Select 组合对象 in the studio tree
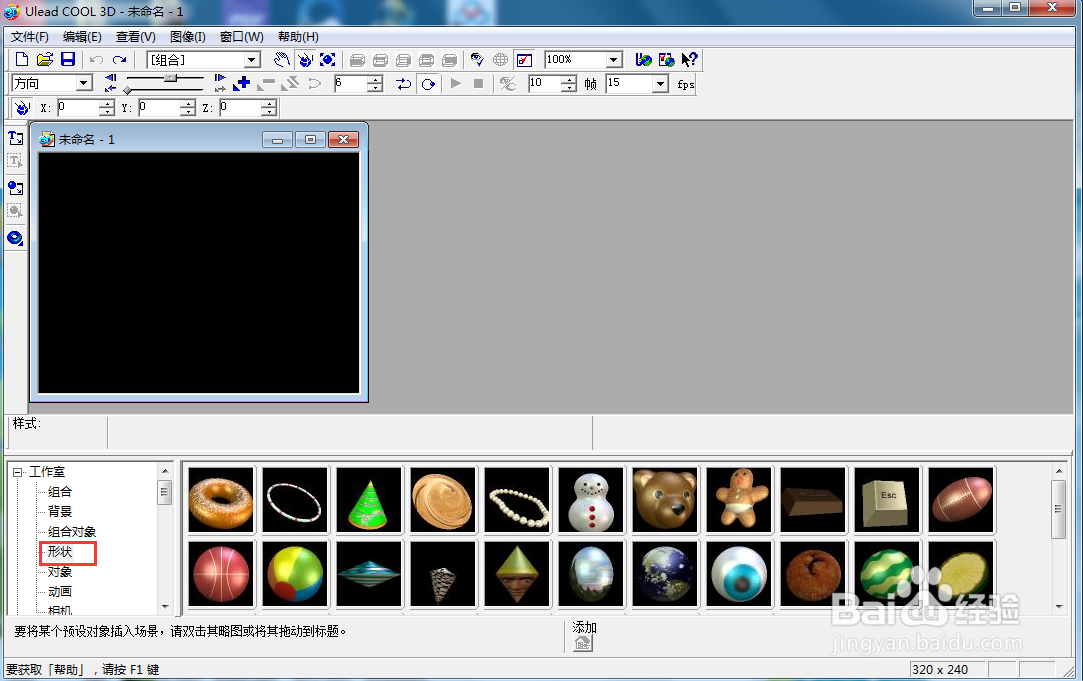This screenshot has height=681, width=1083. (x=72, y=532)
